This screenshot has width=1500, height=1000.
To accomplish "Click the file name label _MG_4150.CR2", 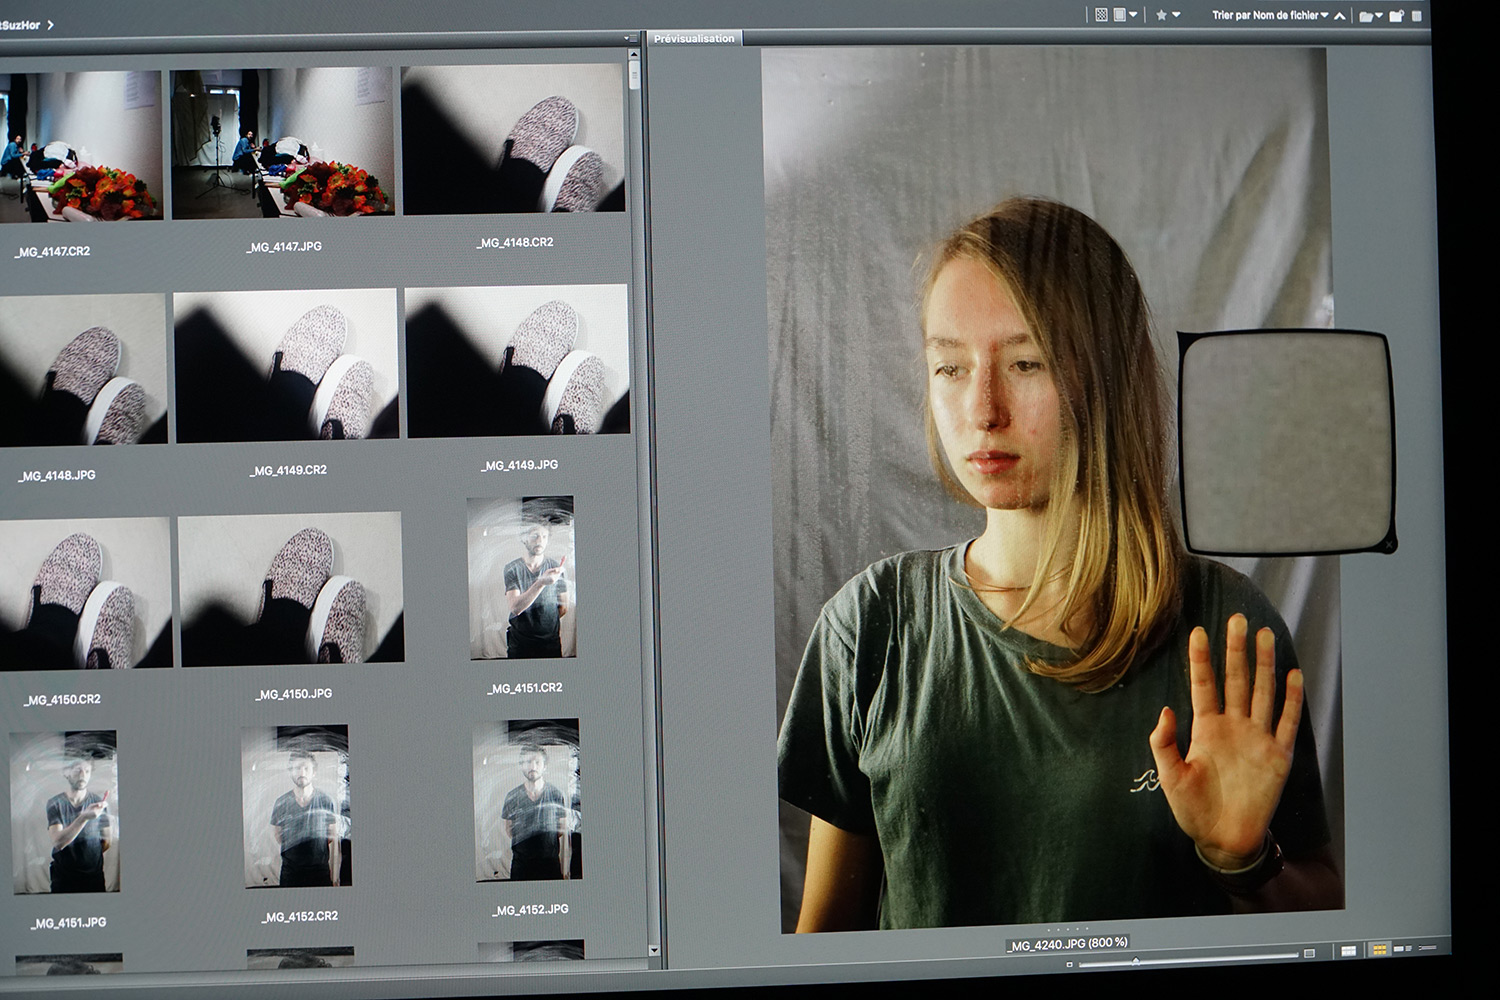I will click(x=62, y=700).
